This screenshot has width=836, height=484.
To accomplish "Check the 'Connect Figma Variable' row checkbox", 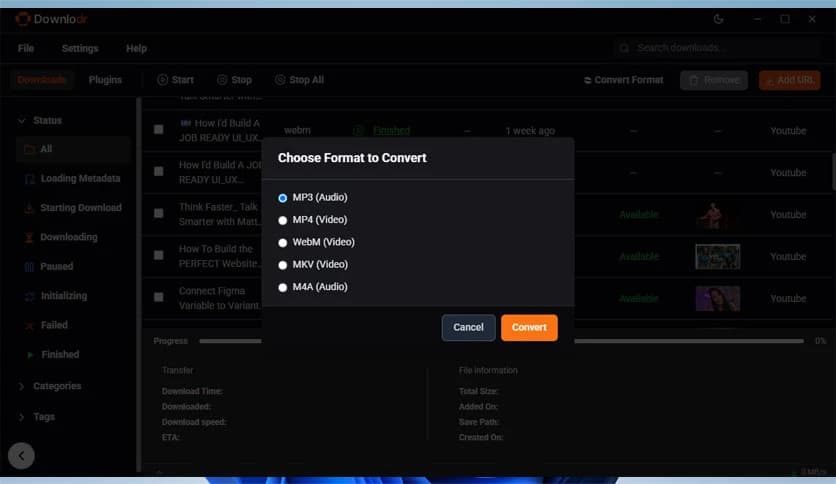I will click(x=158, y=297).
